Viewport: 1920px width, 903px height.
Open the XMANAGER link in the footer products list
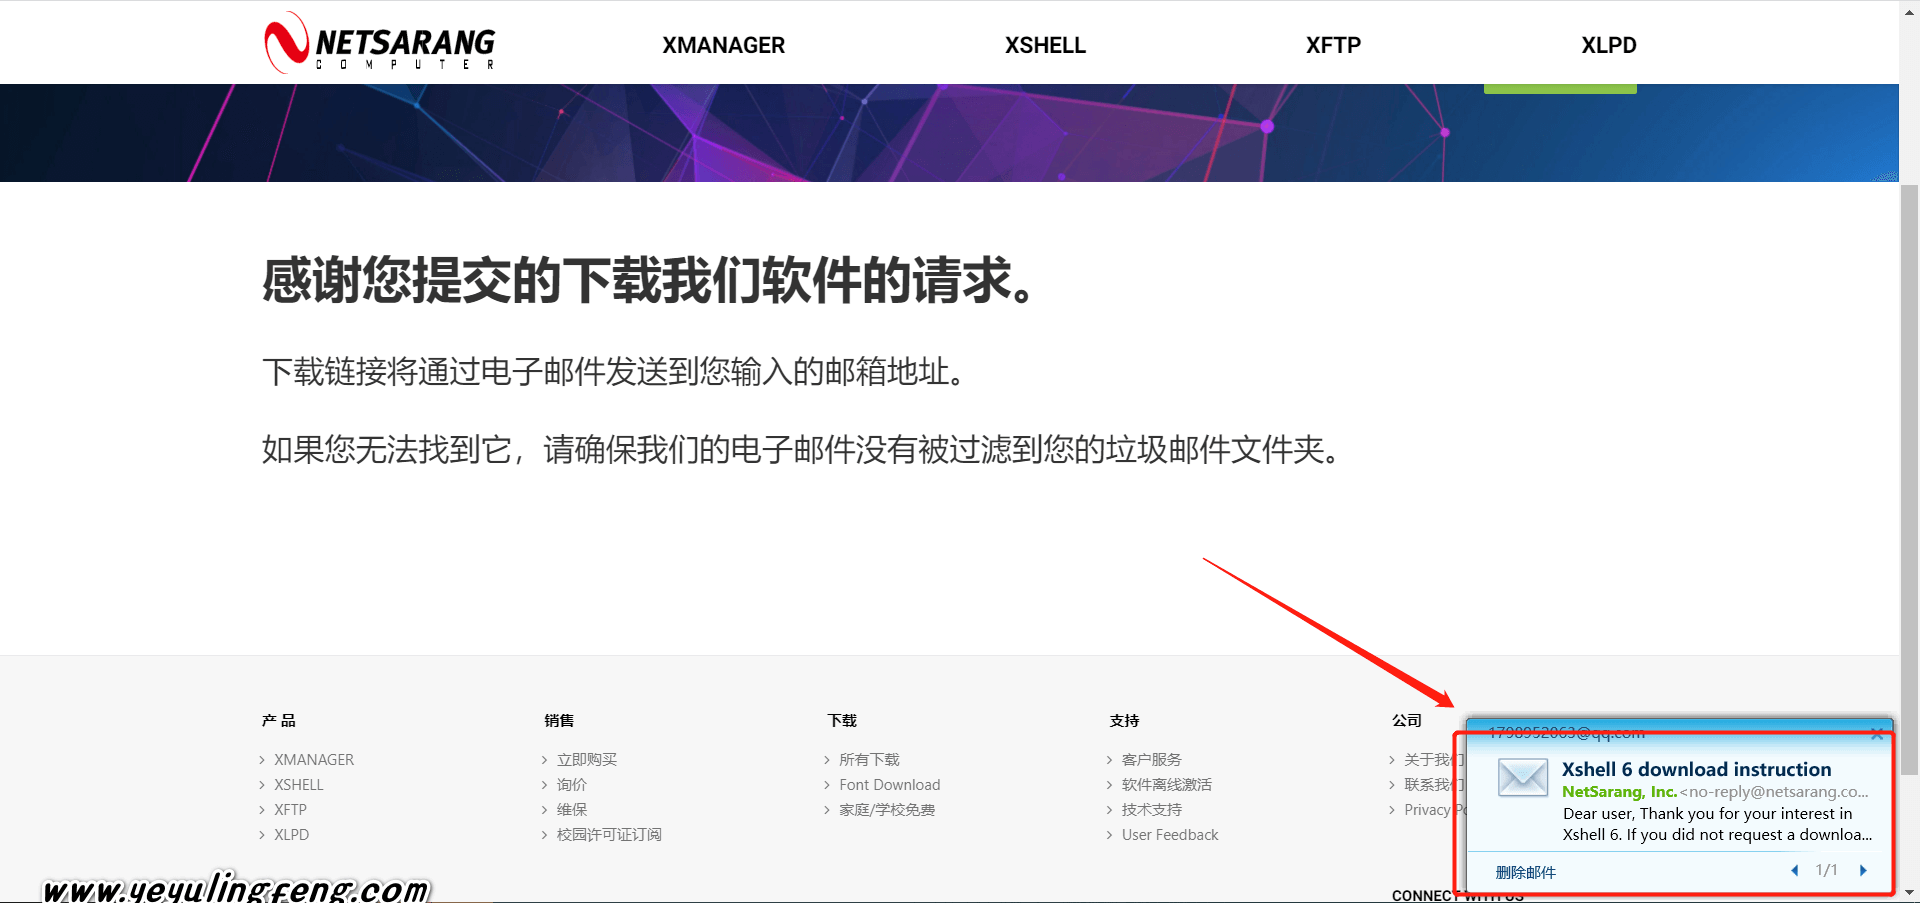pyautogui.click(x=314, y=760)
